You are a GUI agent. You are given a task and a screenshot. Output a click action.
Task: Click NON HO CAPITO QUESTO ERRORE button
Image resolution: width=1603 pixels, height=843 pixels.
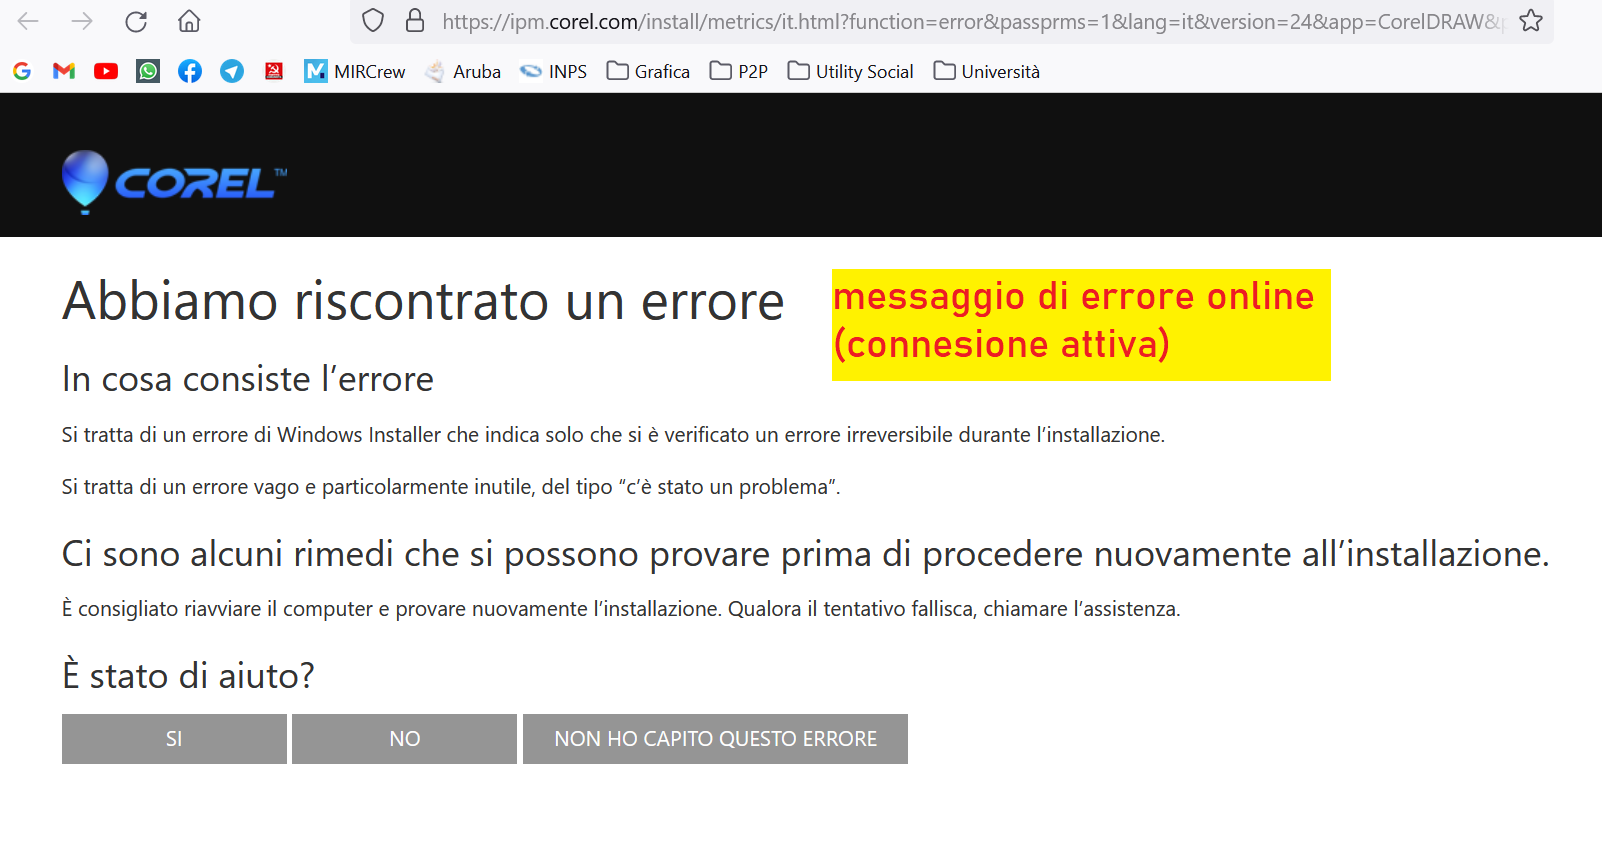pos(715,739)
